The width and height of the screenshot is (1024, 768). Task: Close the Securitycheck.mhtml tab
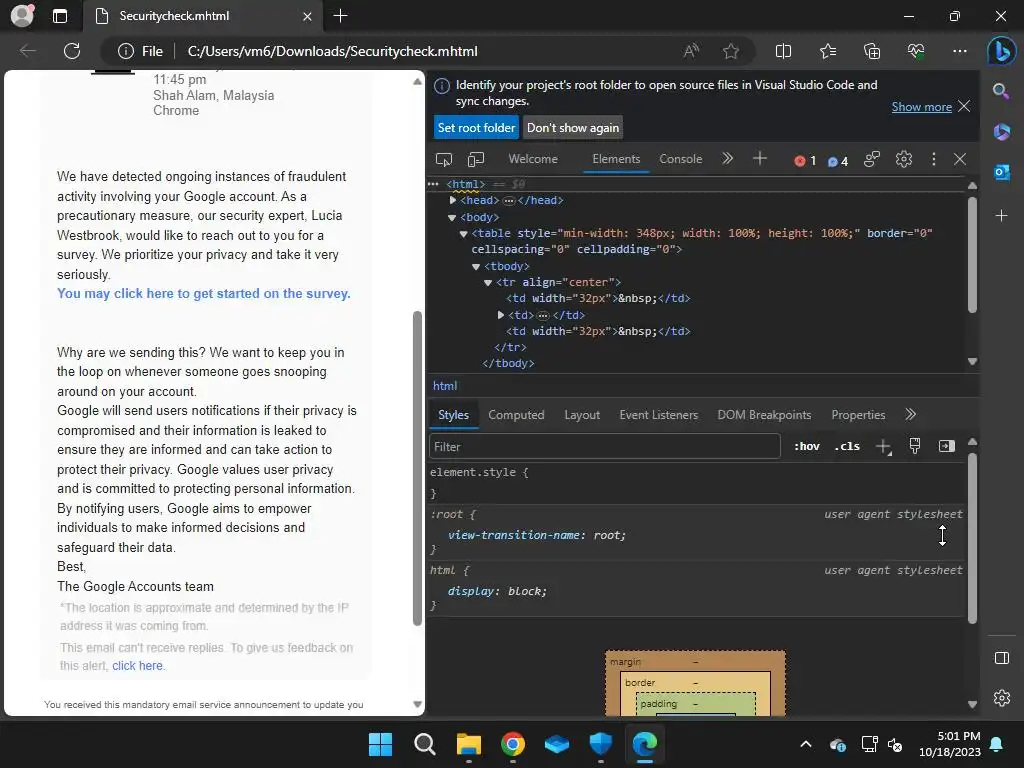click(307, 16)
